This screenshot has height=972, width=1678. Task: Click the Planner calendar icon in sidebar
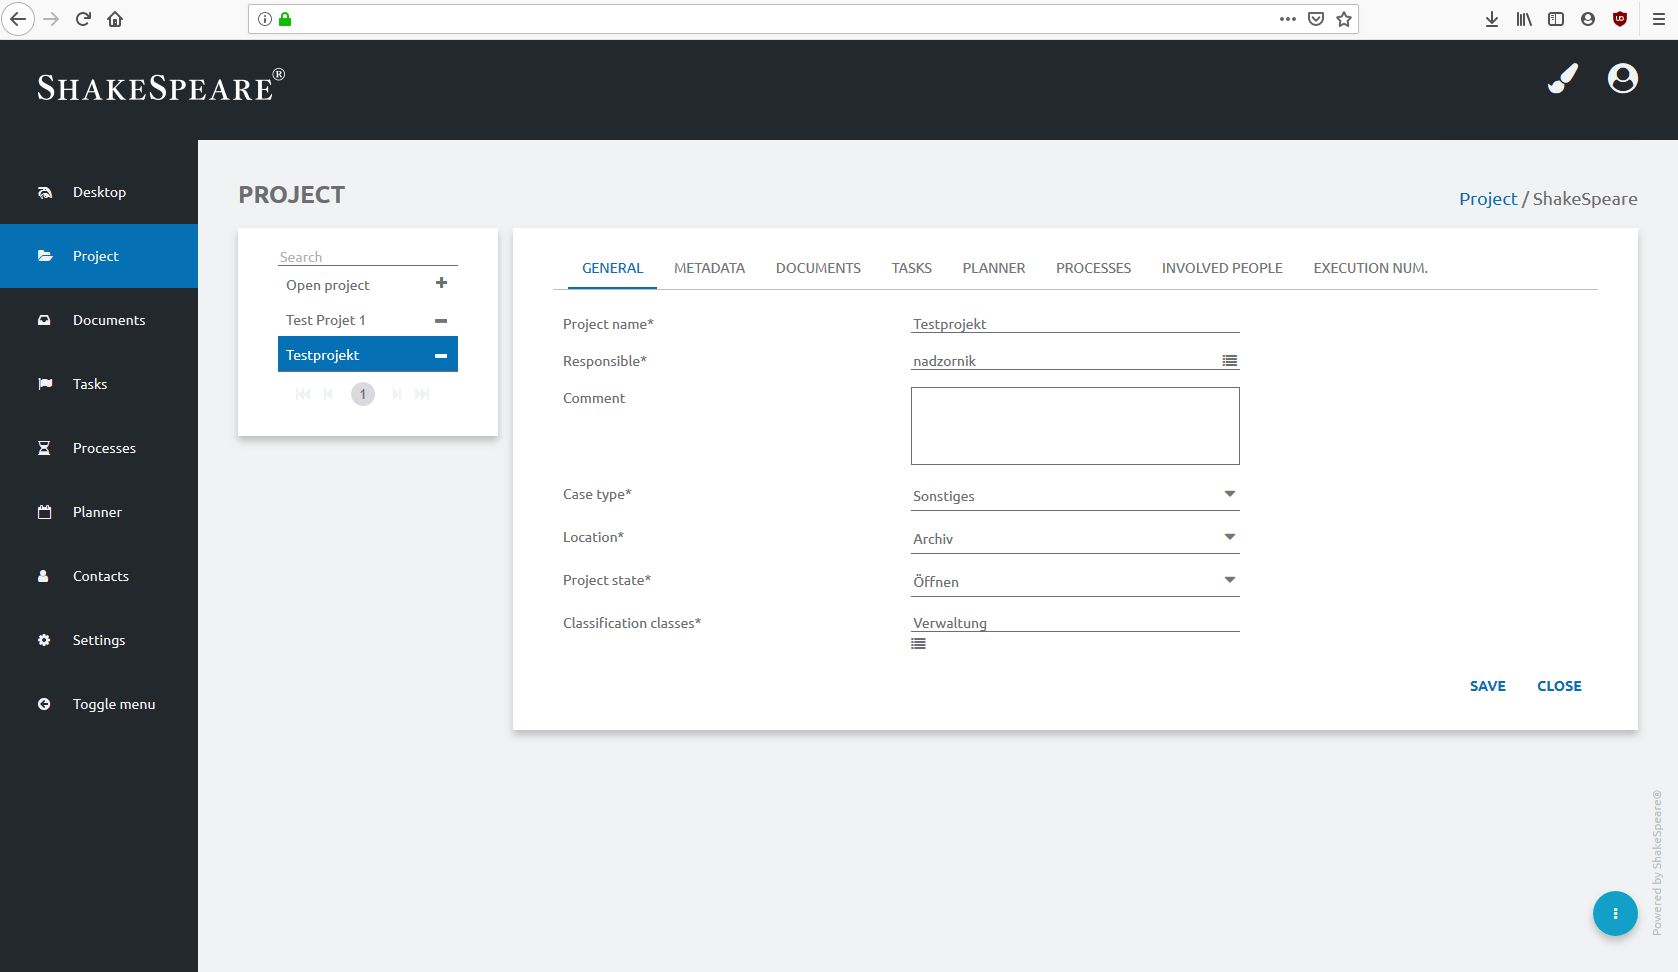pos(44,512)
